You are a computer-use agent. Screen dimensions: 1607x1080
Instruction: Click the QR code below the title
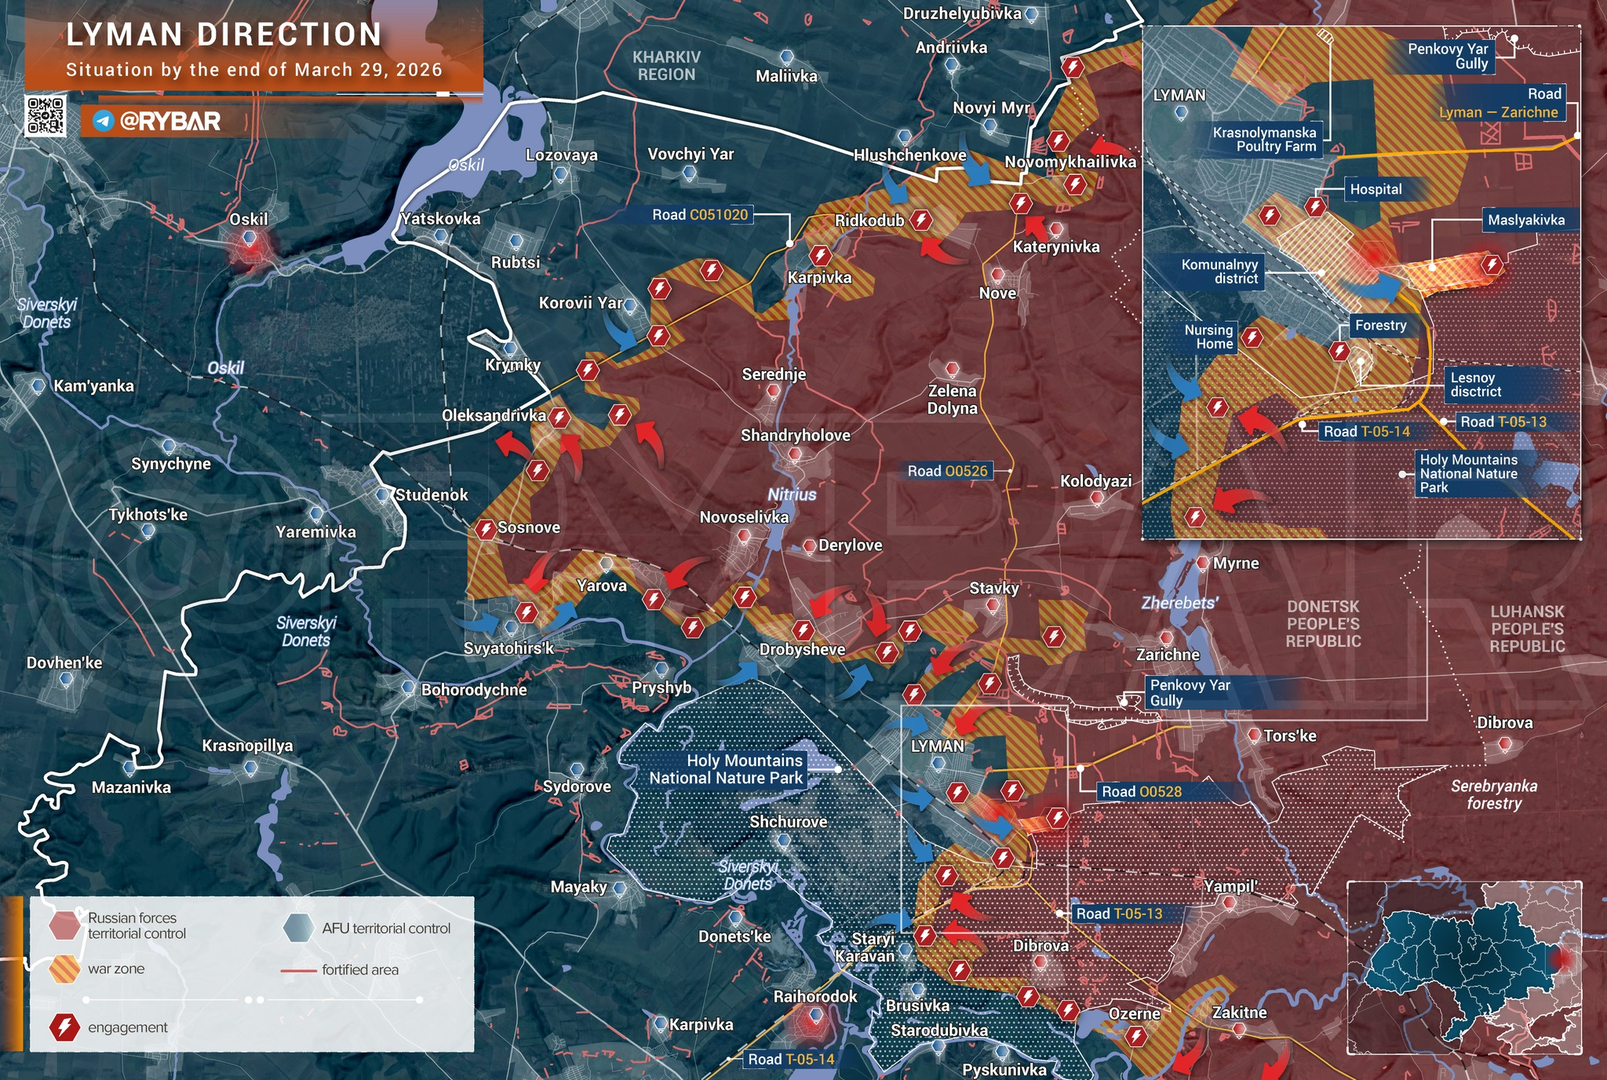click(45, 116)
